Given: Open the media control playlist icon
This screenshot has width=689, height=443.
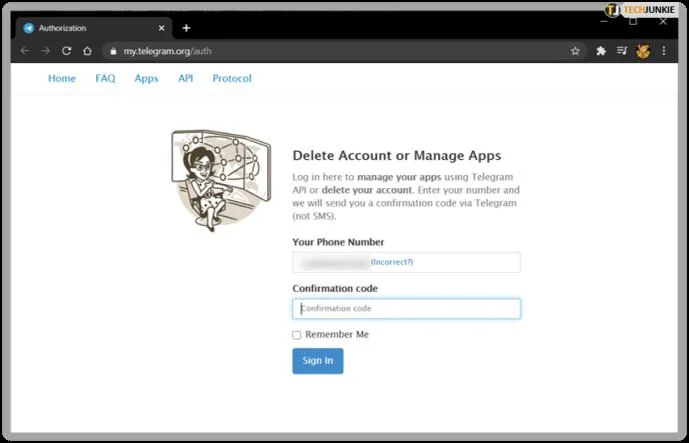Looking at the screenshot, I should click(x=622, y=51).
